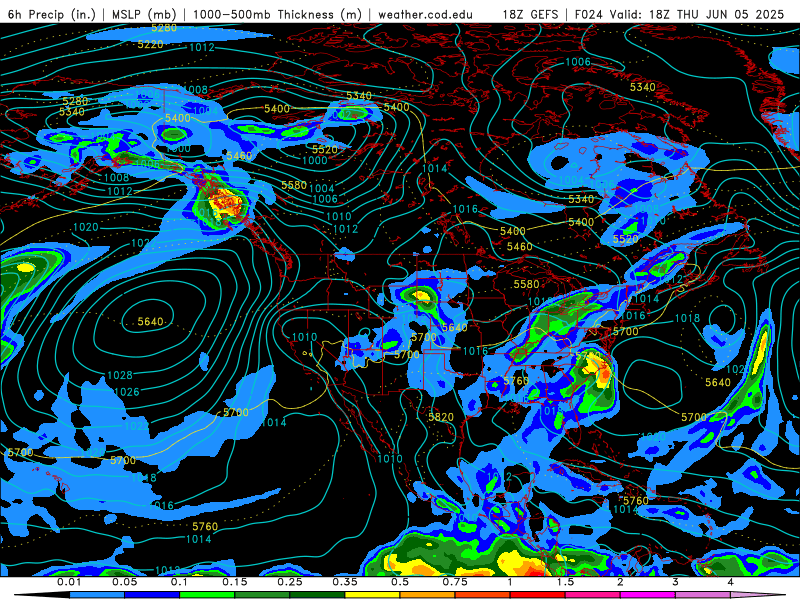Click the '0.01' legend scale value

[x=69, y=582]
